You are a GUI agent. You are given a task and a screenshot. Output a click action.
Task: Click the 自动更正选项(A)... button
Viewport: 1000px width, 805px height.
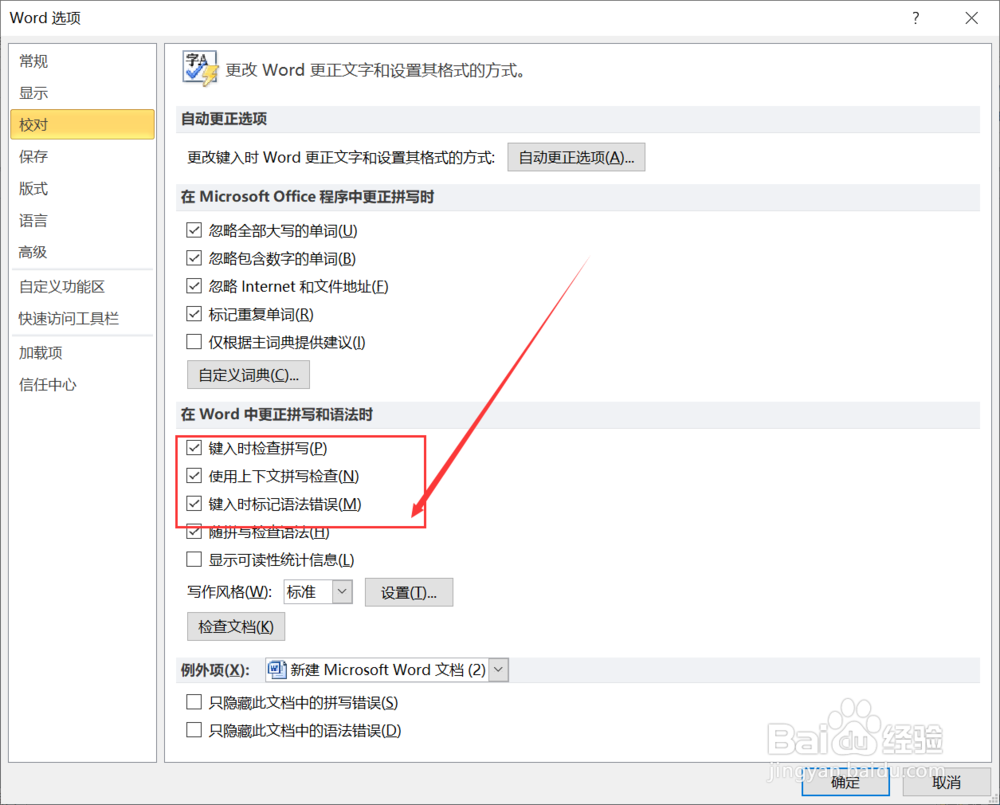[x=576, y=157]
